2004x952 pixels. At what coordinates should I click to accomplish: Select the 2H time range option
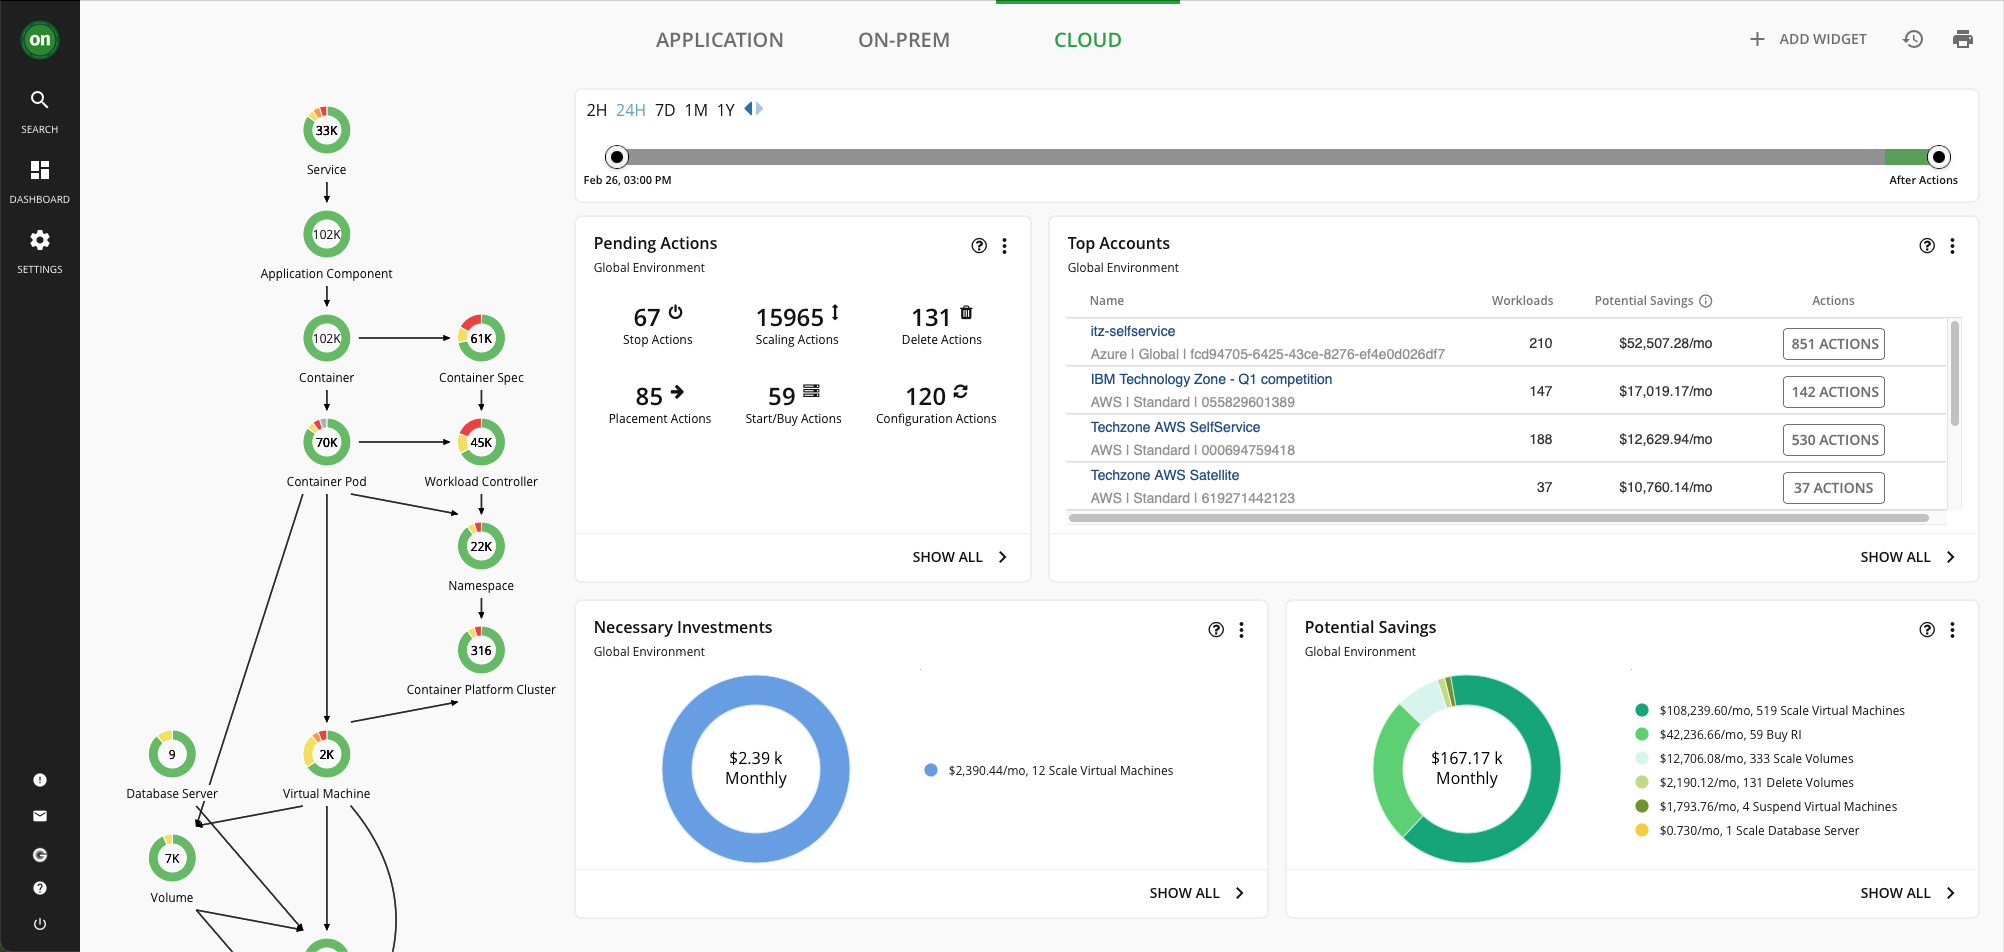(596, 110)
